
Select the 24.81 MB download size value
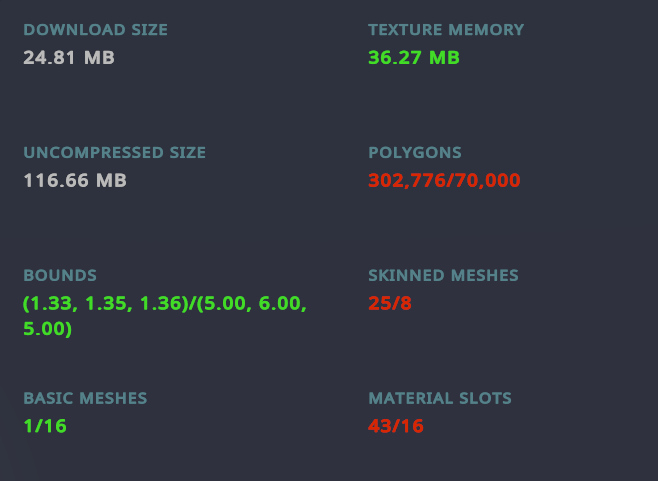click(69, 58)
